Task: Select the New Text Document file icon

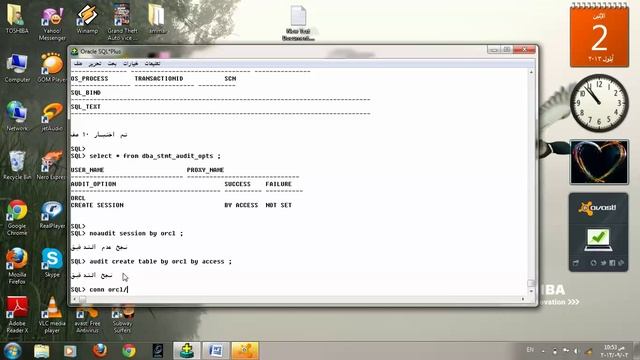Action: coord(298,23)
